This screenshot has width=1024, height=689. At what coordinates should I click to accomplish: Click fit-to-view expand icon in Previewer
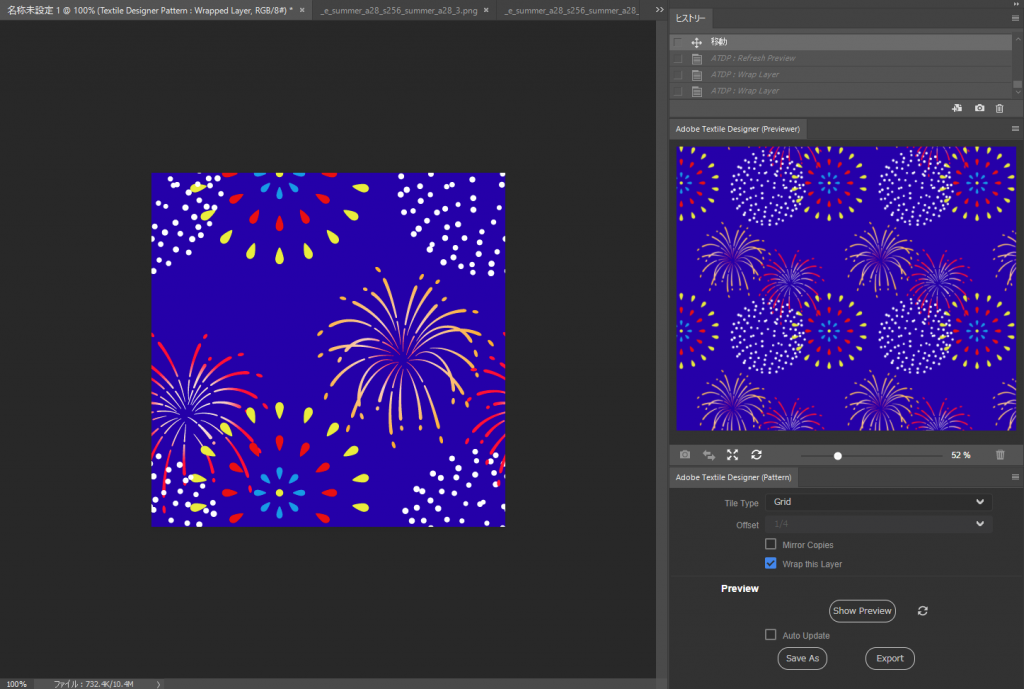pyautogui.click(x=732, y=455)
